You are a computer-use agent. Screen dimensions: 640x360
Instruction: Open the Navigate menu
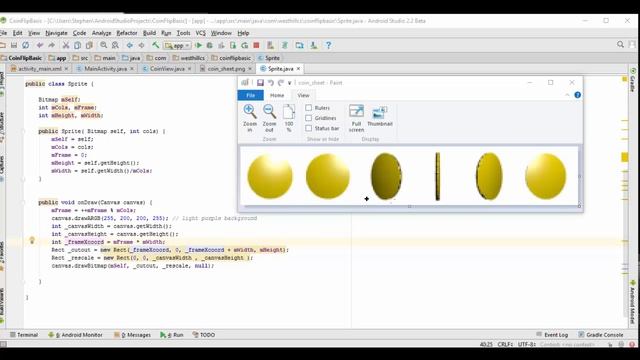[x=56, y=33]
